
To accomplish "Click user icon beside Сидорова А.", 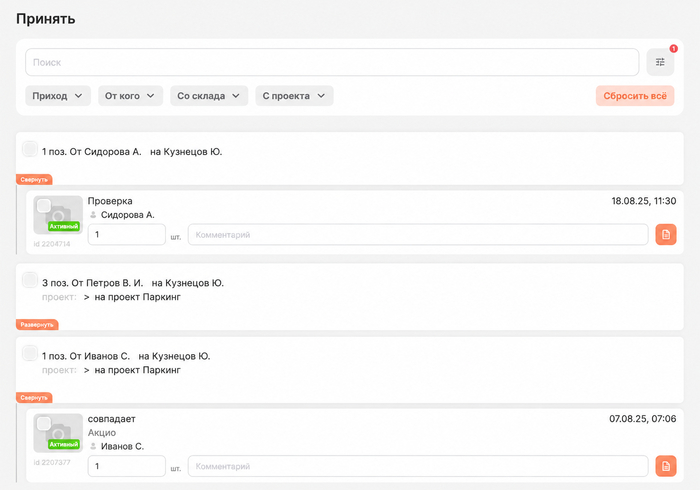I will pyautogui.click(x=93, y=215).
